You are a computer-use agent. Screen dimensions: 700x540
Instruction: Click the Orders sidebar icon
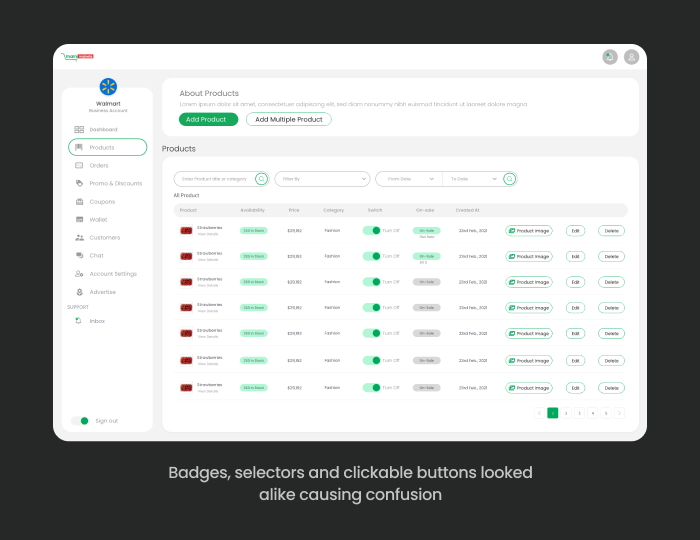[79, 166]
